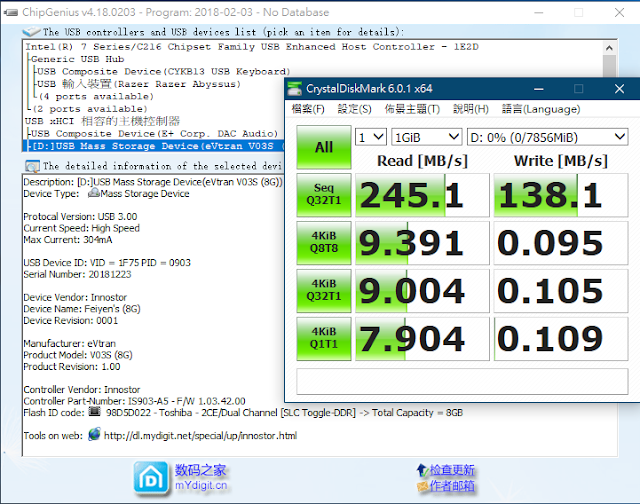Open the 檔案(F) menu
Viewport: 640px width, 504px height.
tap(308, 109)
